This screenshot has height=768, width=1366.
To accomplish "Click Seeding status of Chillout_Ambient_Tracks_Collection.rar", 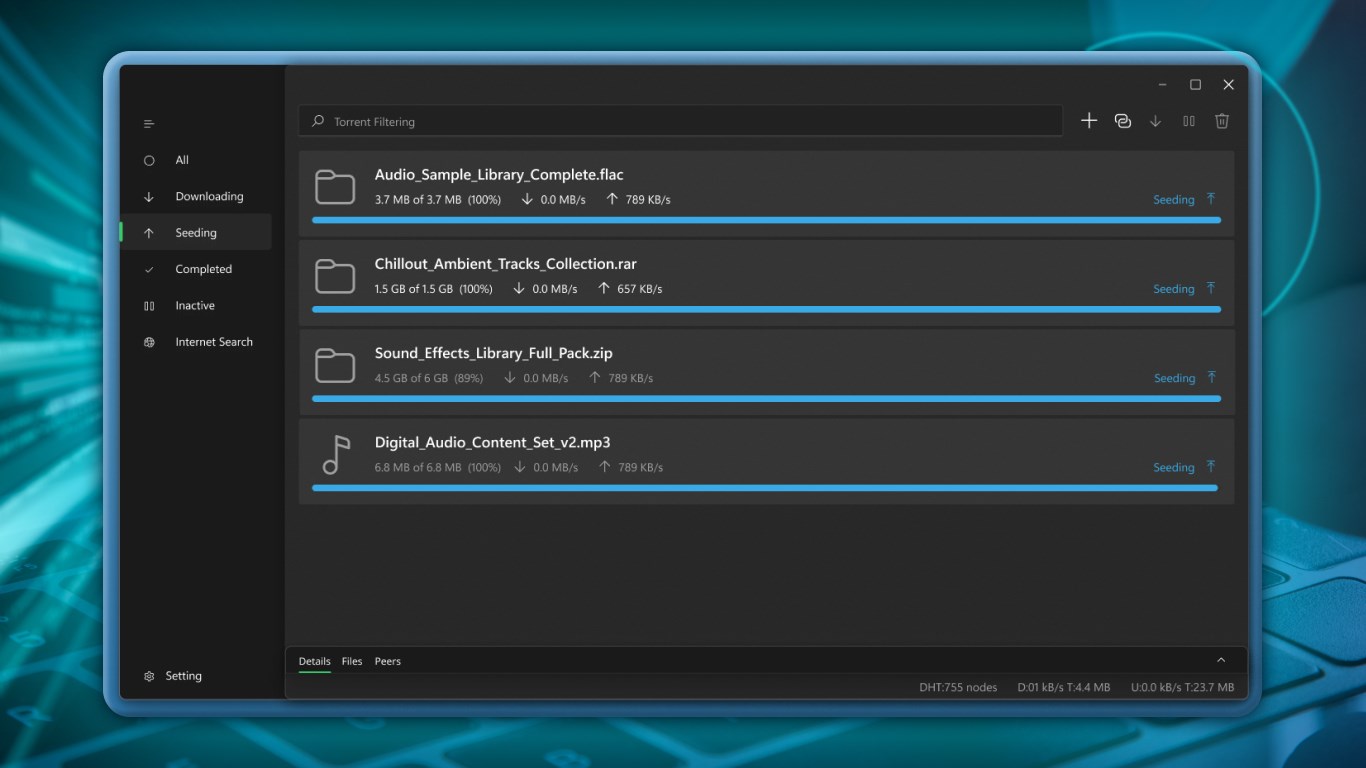I will [1174, 289].
